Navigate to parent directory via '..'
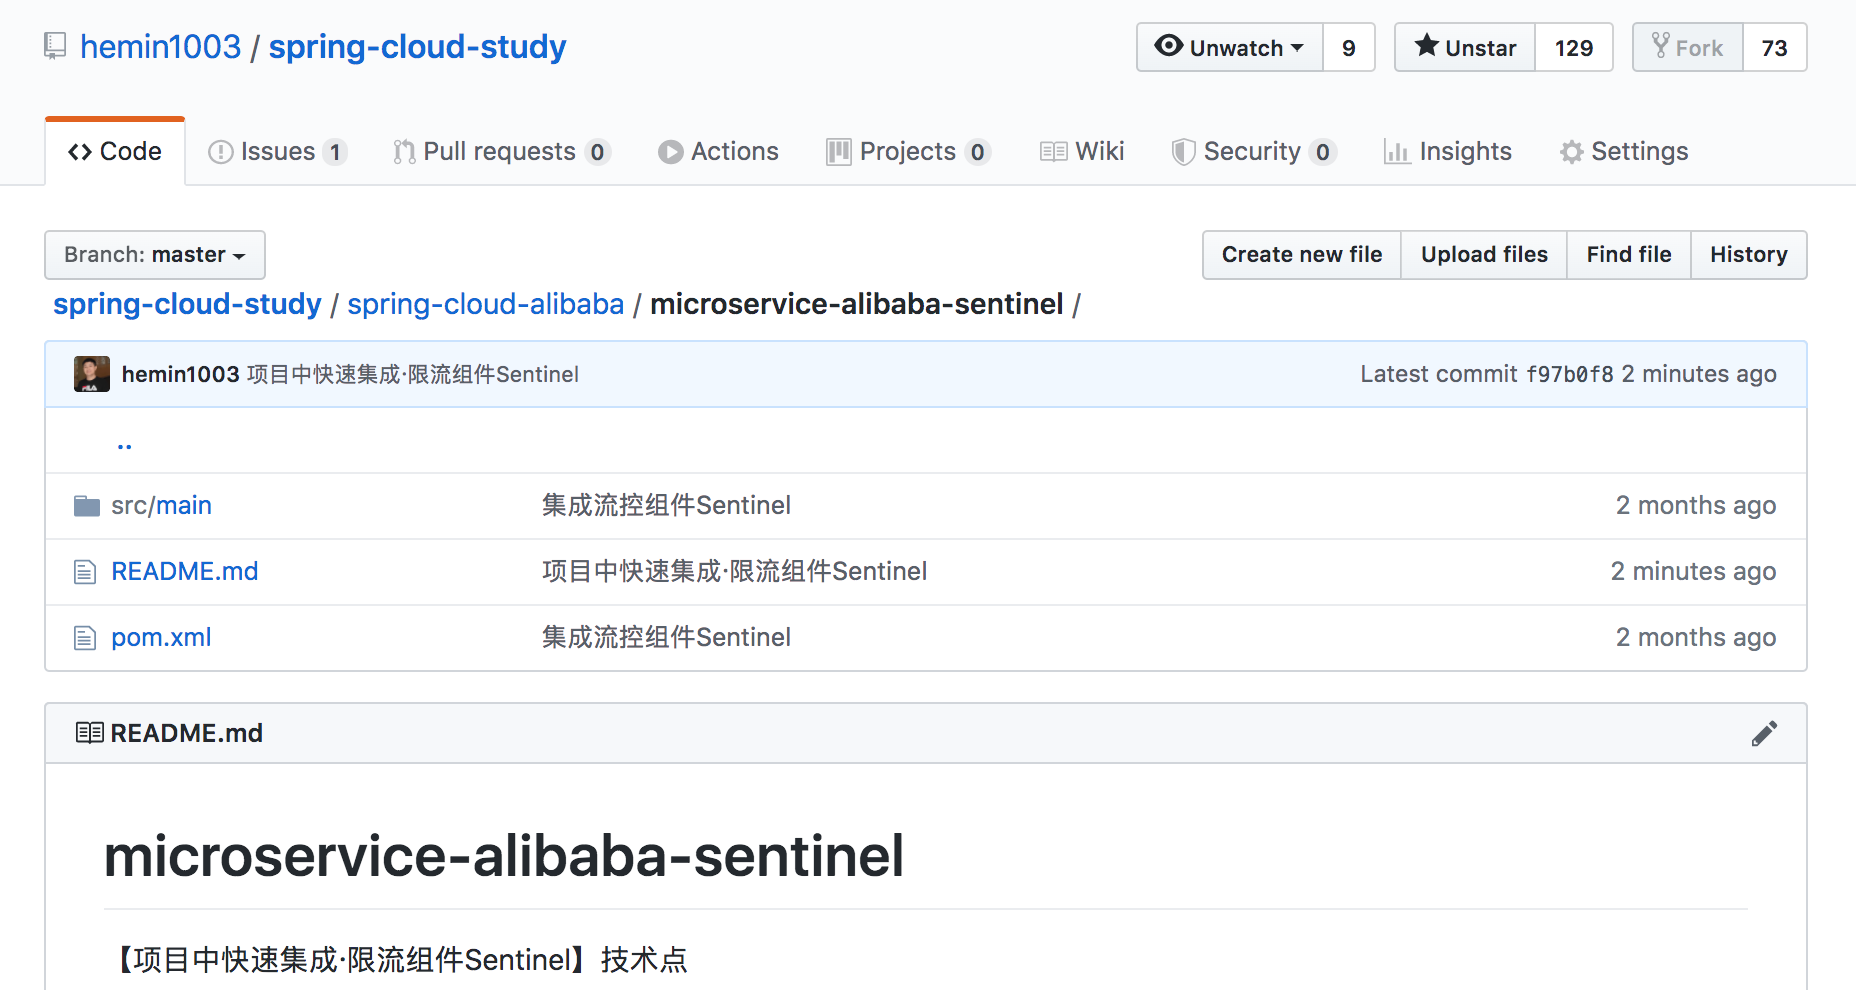 (125, 442)
